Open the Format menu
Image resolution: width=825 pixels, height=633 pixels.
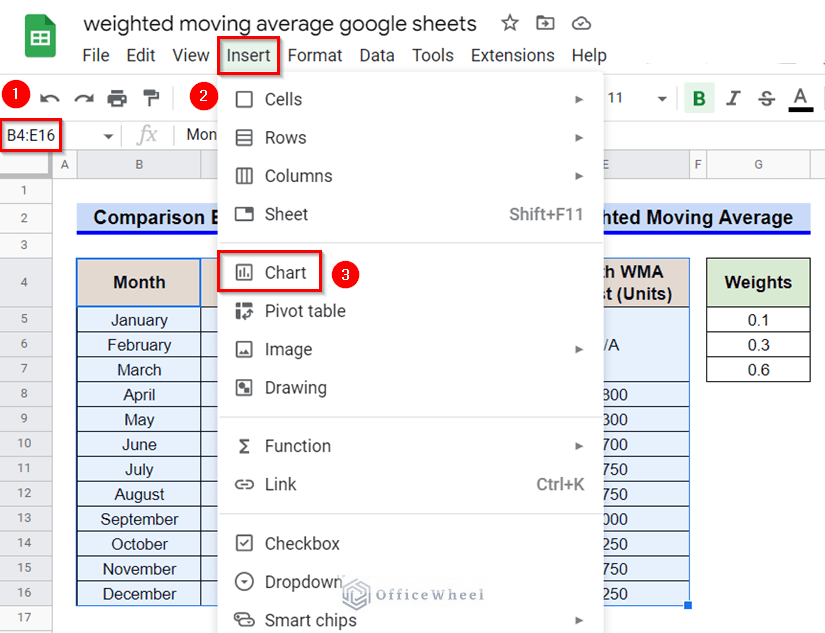(x=314, y=55)
